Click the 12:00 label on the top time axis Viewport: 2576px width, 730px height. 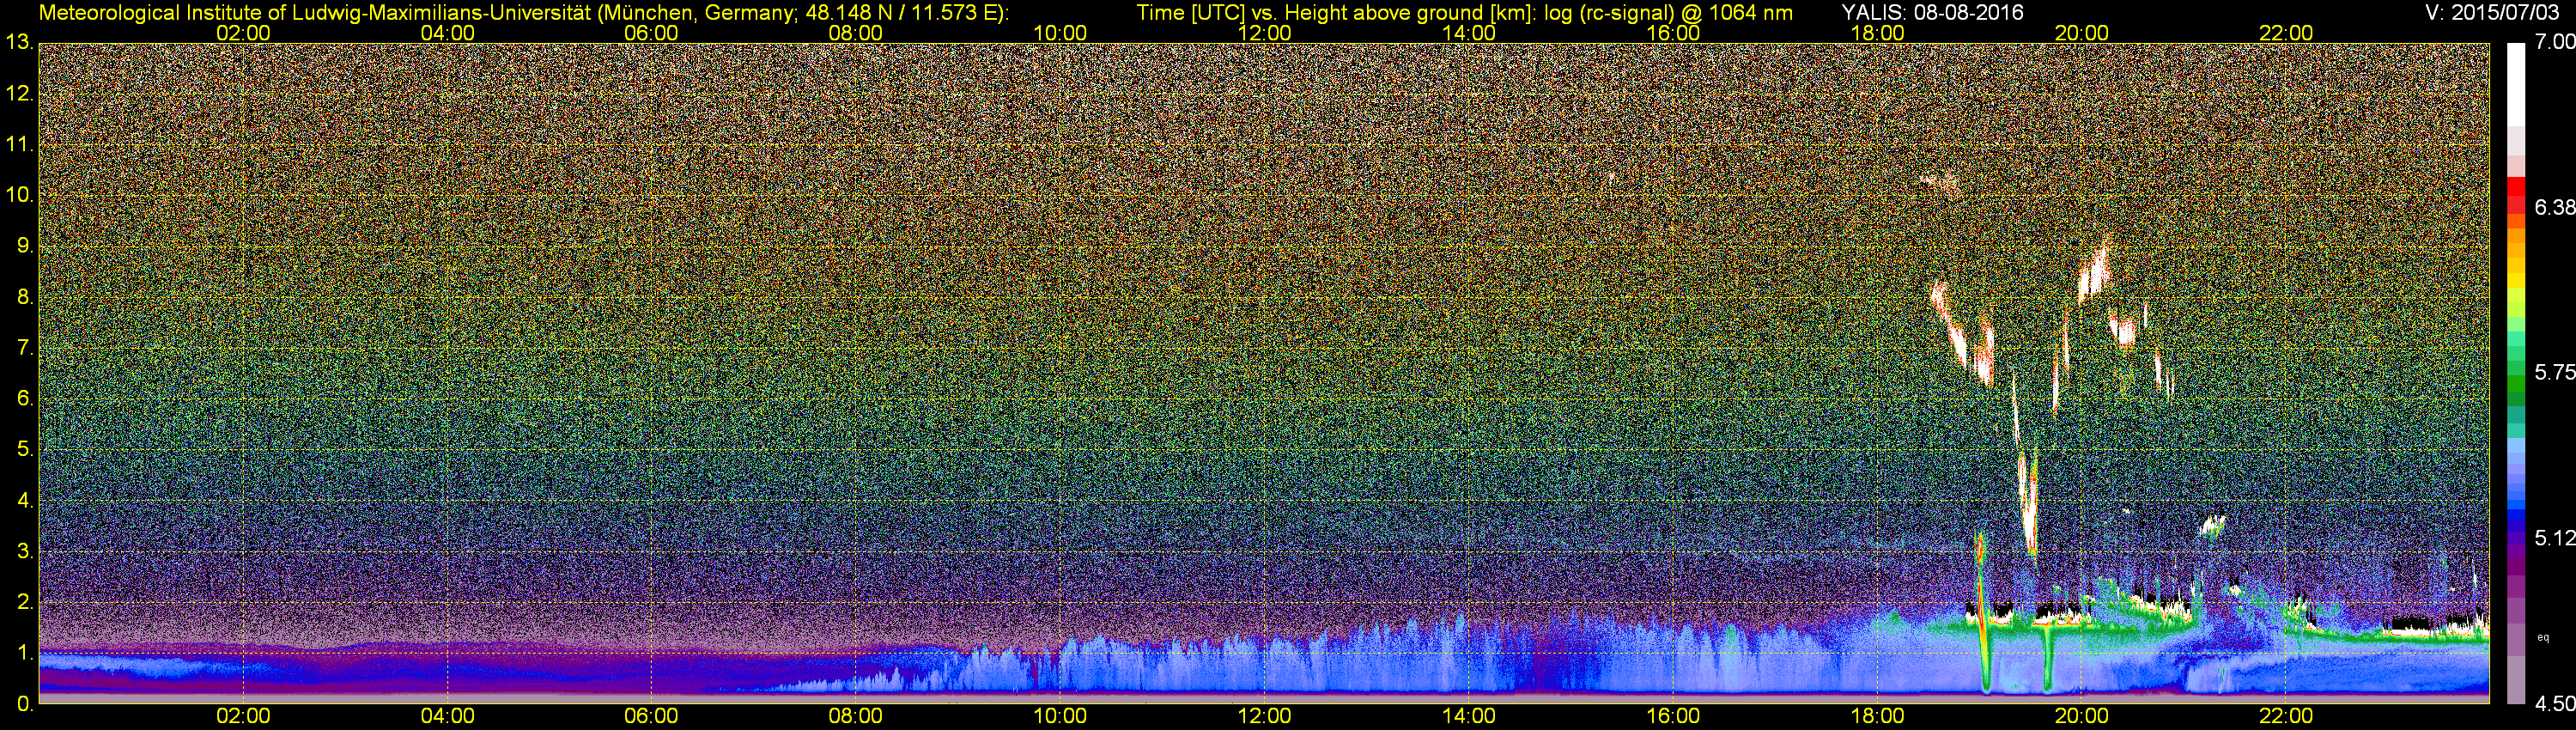coord(1264,33)
